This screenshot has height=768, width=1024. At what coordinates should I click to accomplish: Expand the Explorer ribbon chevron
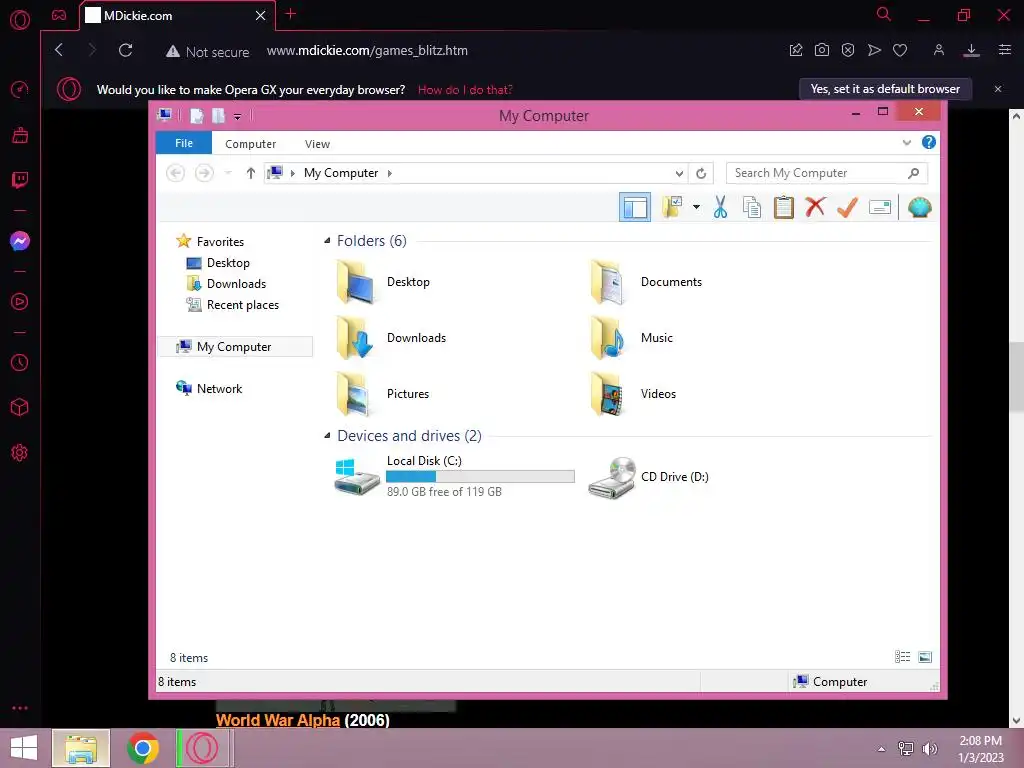point(906,142)
